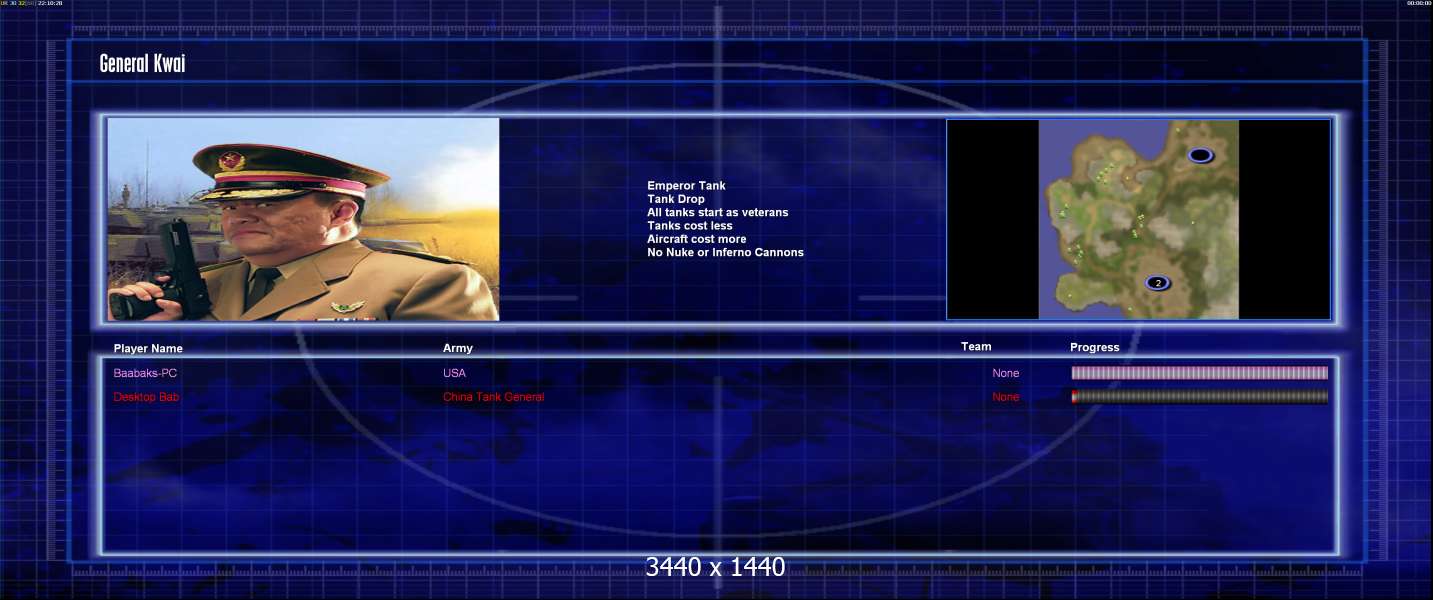Click the USA army entry
This screenshot has height=600, width=1433.
click(x=454, y=373)
